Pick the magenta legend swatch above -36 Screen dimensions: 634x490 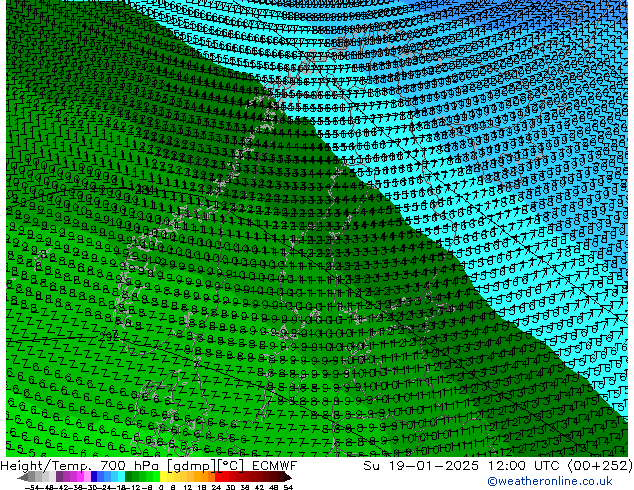80,476
